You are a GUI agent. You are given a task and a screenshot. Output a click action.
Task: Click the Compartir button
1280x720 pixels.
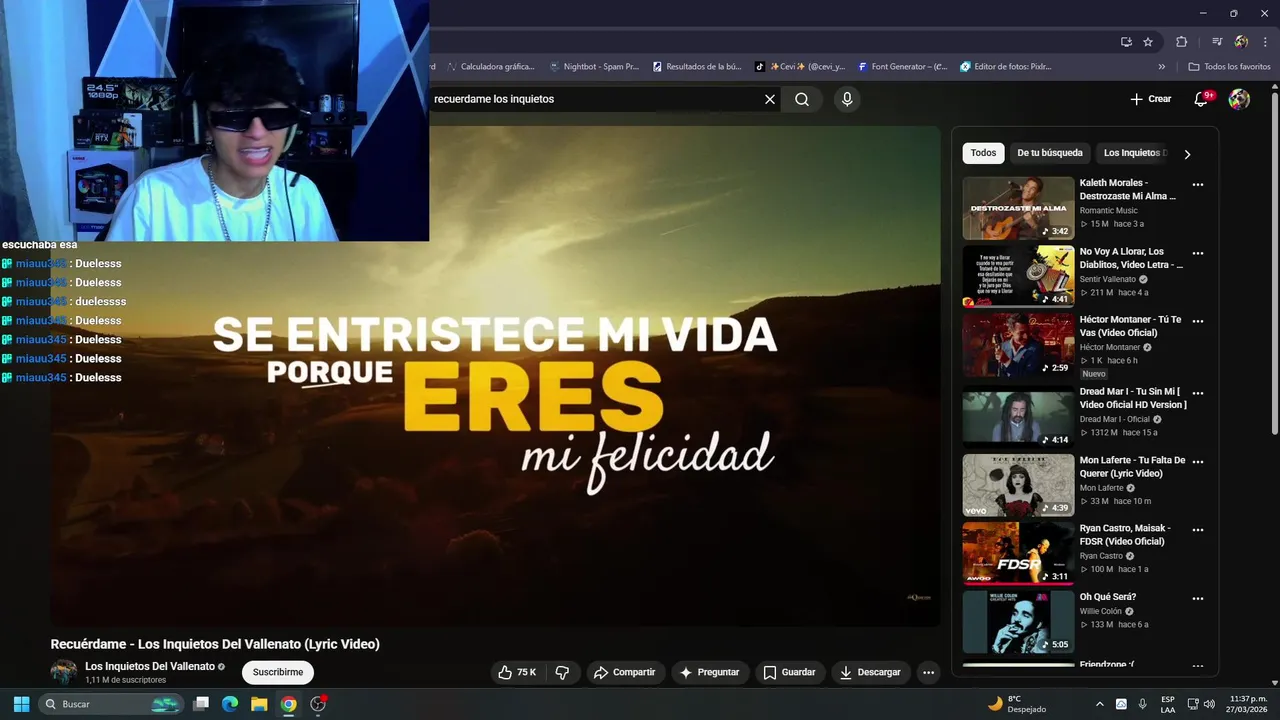[x=624, y=672]
